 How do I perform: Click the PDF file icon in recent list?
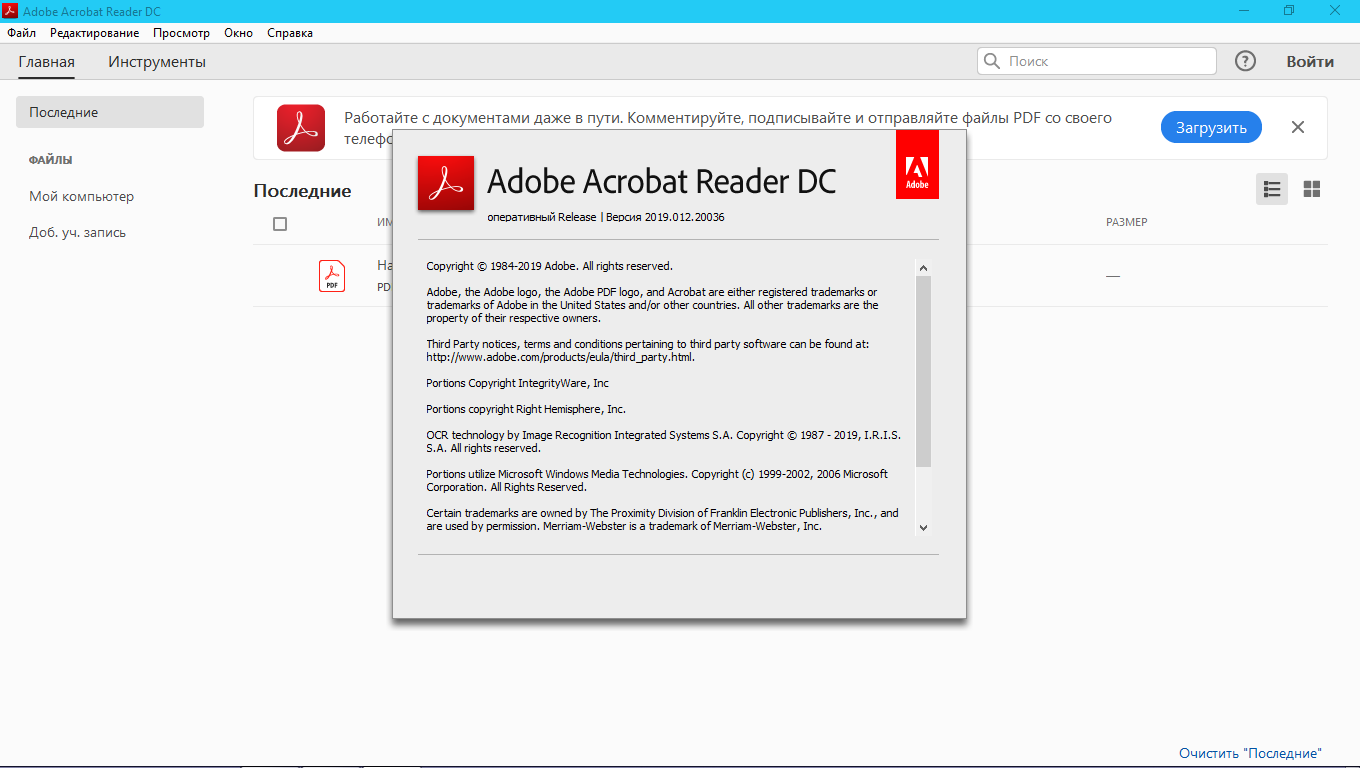(x=332, y=276)
